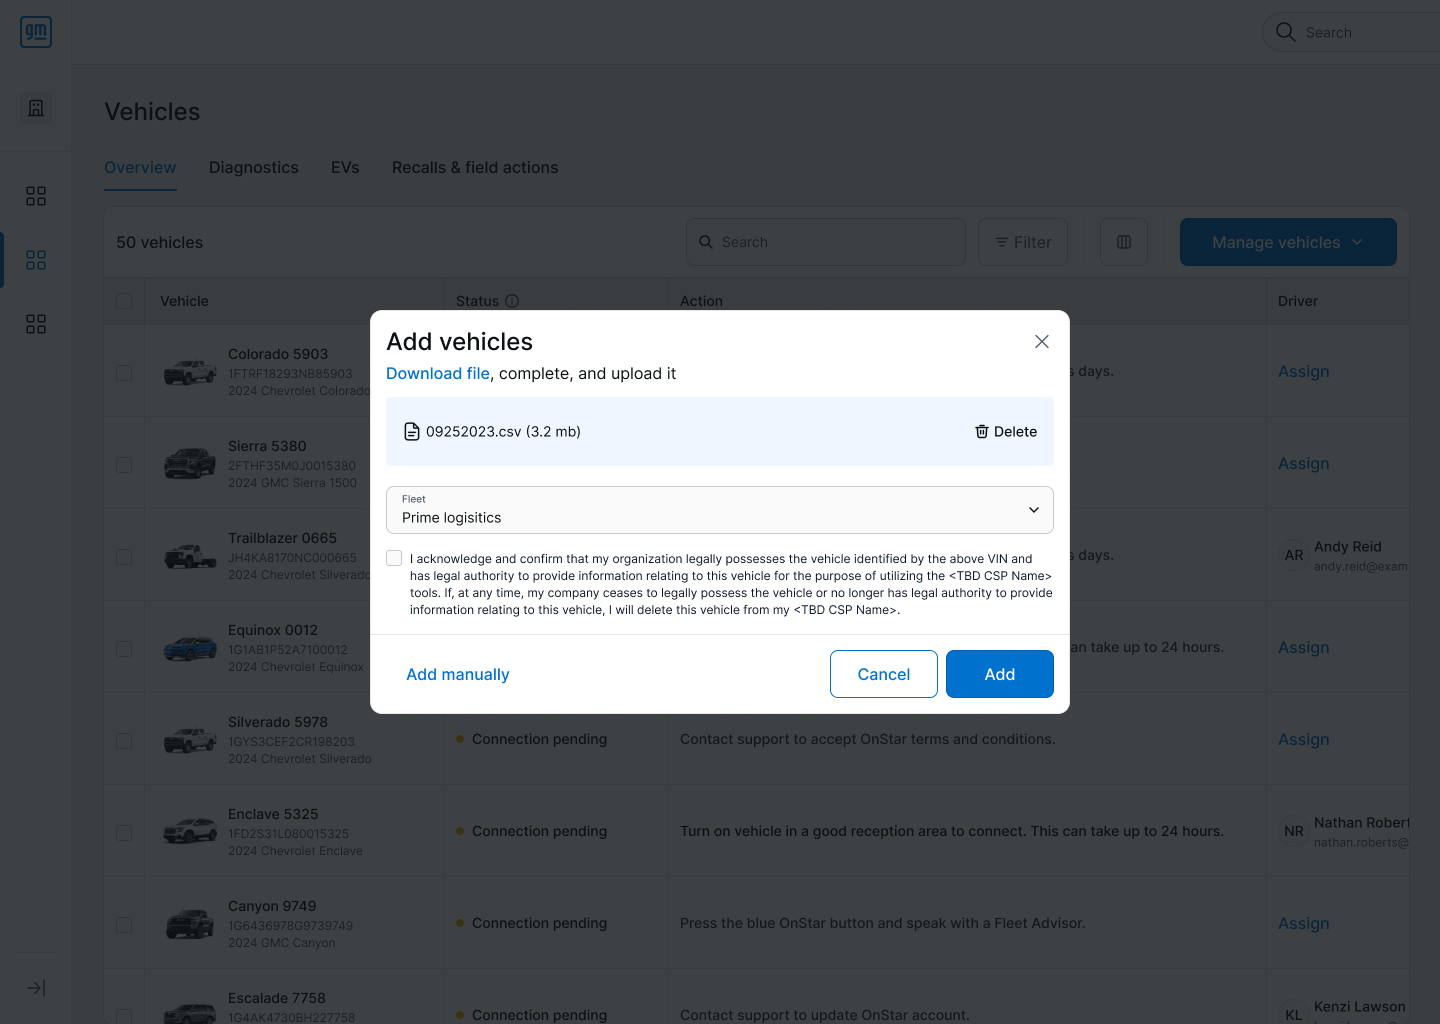Click the csv file document icon
1440x1024 pixels.
coord(412,432)
